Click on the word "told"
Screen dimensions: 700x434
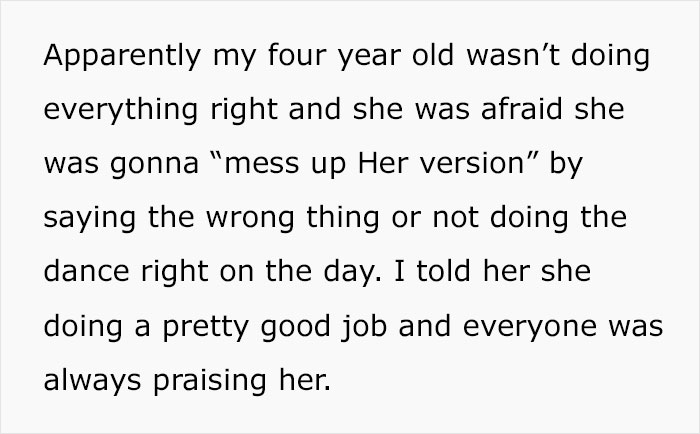click(x=444, y=271)
